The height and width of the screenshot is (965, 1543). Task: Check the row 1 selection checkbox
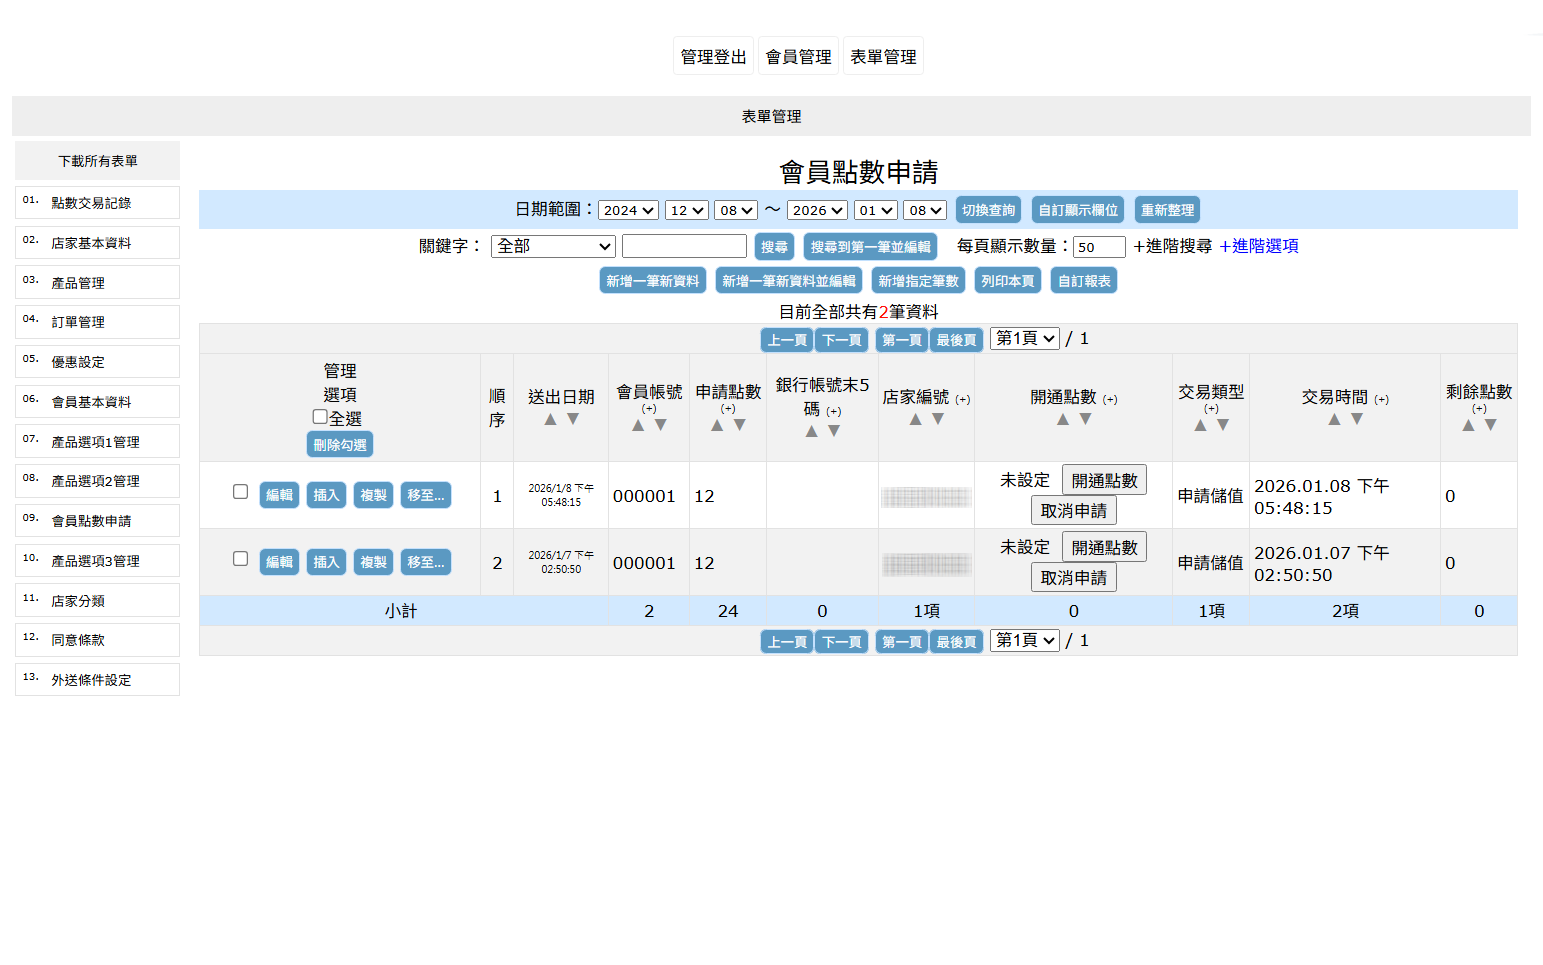(240, 492)
